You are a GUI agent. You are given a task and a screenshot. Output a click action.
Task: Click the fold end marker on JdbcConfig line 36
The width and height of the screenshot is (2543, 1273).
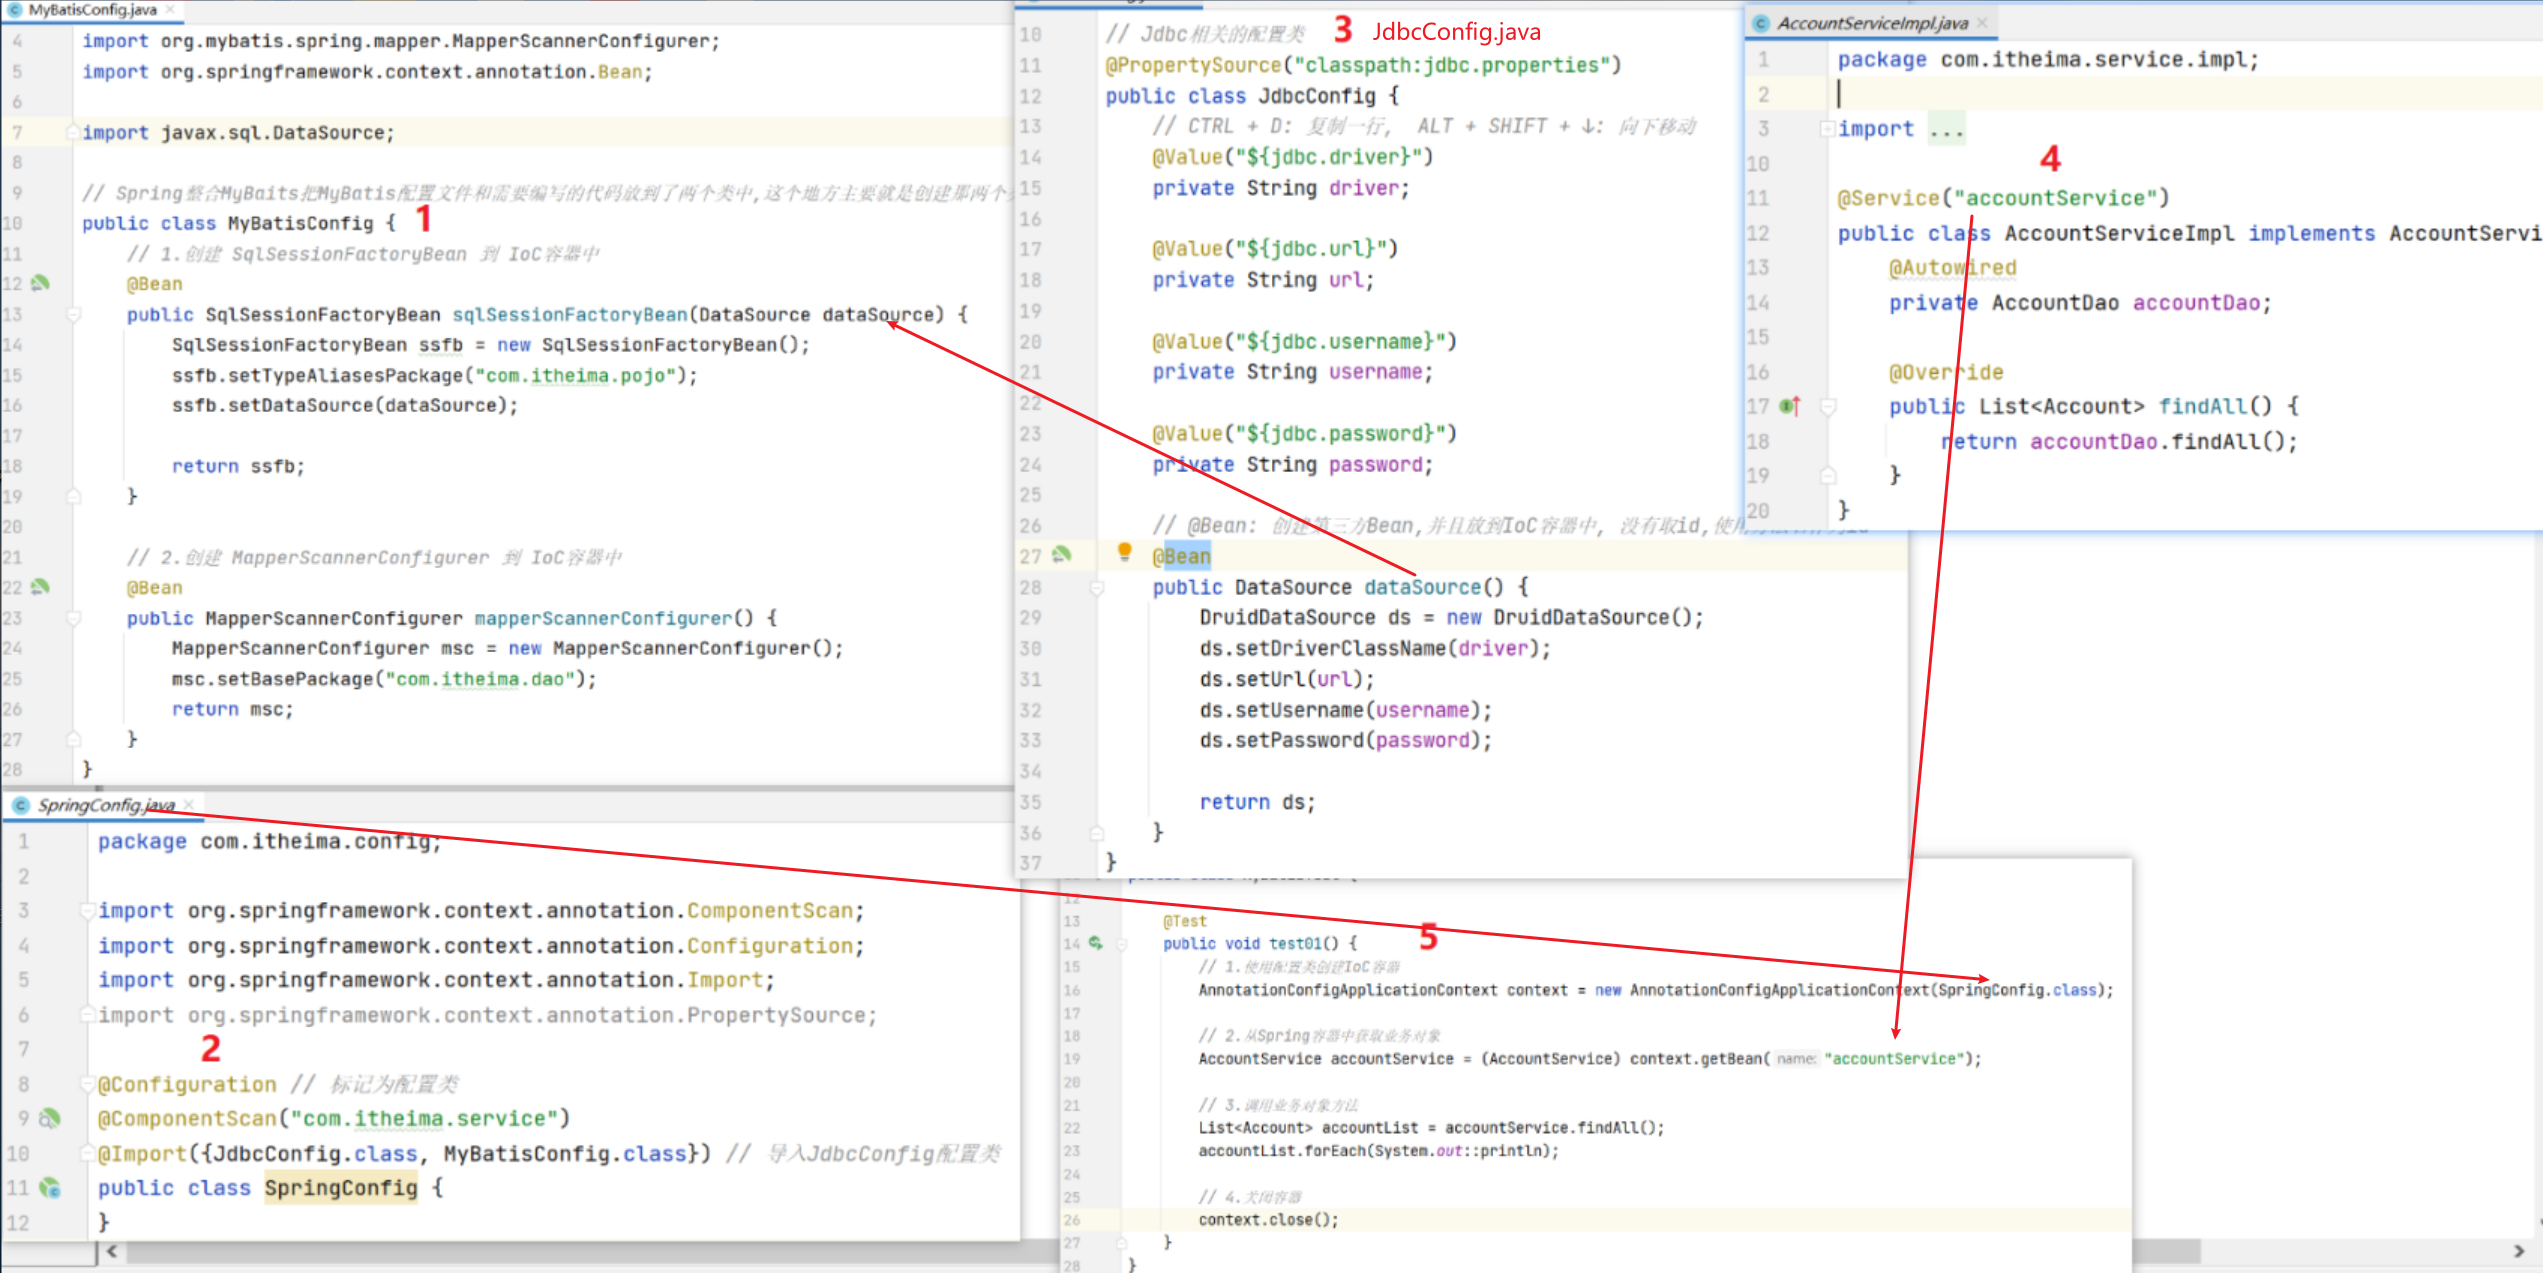[1097, 832]
